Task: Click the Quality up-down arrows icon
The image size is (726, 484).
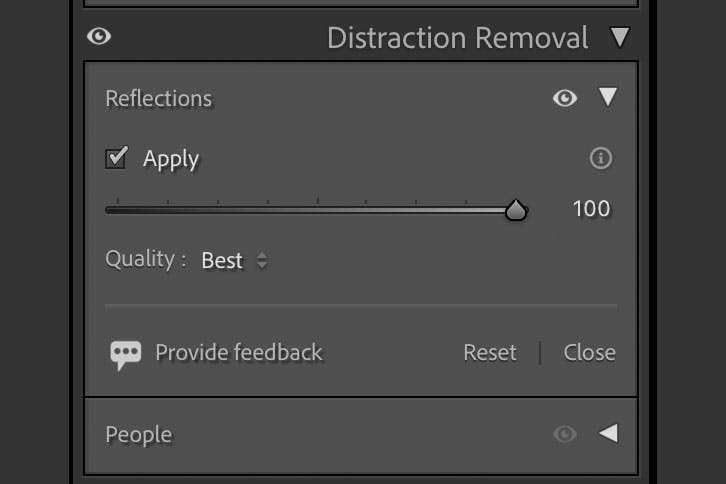Action: [262, 260]
